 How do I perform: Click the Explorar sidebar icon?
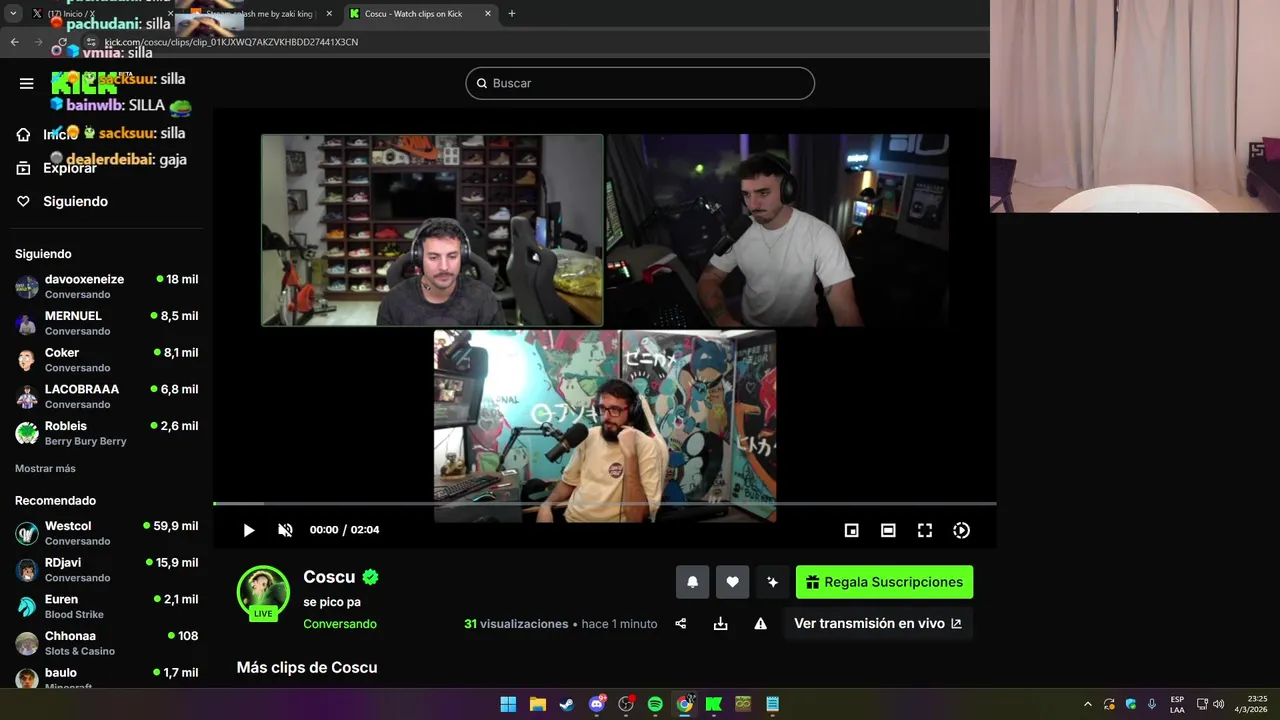[24, 168]
